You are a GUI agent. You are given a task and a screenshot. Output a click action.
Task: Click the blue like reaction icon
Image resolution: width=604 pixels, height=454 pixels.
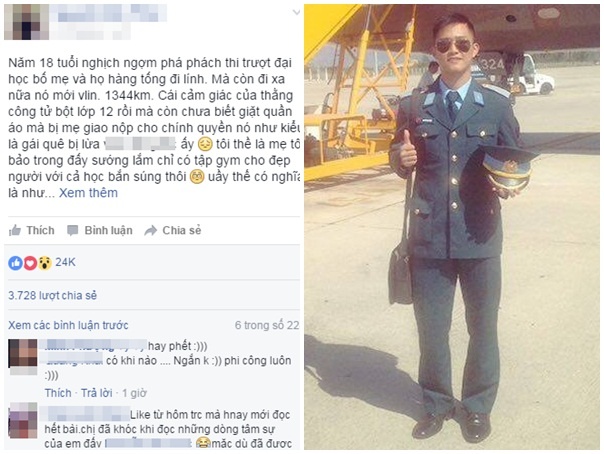point(15,263)
